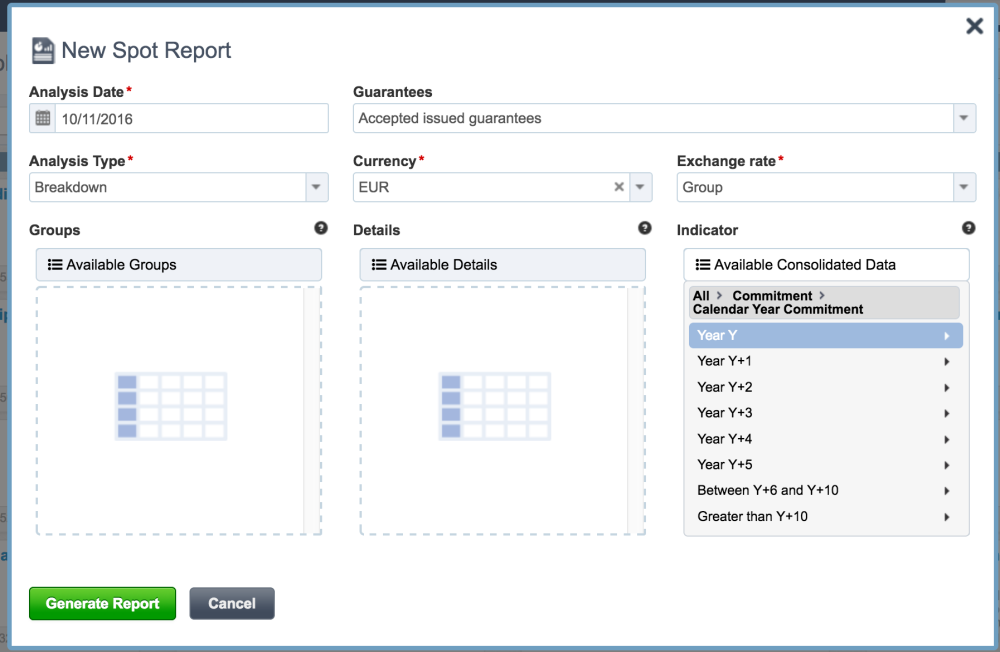Click the calendar icon beside Analysis Date
Screen dimensions: 1000x652
click(x=43, y=119)
